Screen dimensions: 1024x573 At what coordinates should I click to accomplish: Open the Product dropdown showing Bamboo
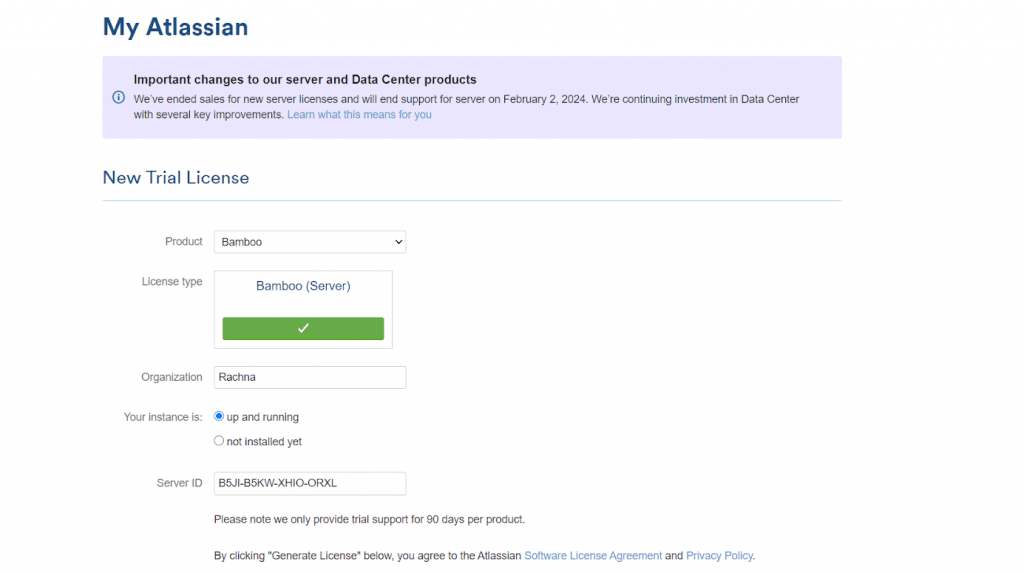coord(310,242)
